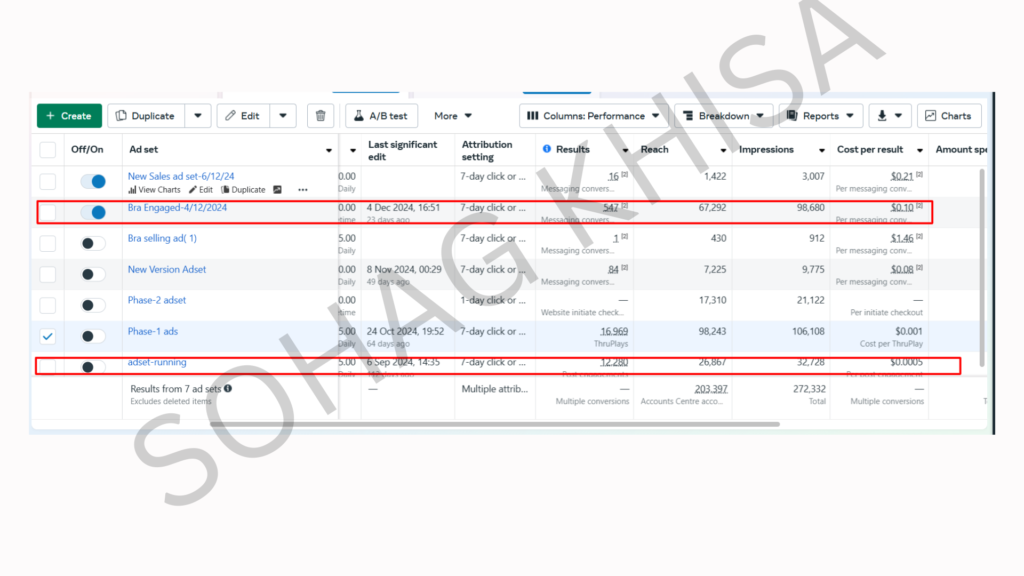
Task: Tick checkbox for New Version Adset
Action: tap(48, 274)
